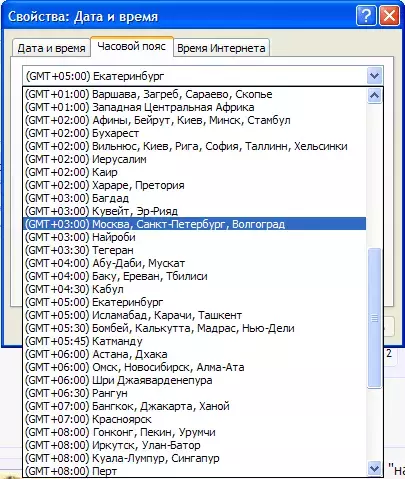Choose Исламабад, Карачи, Ташкент time zone
Viewport: 405px width, 479px height.
(x=195, y=315)
